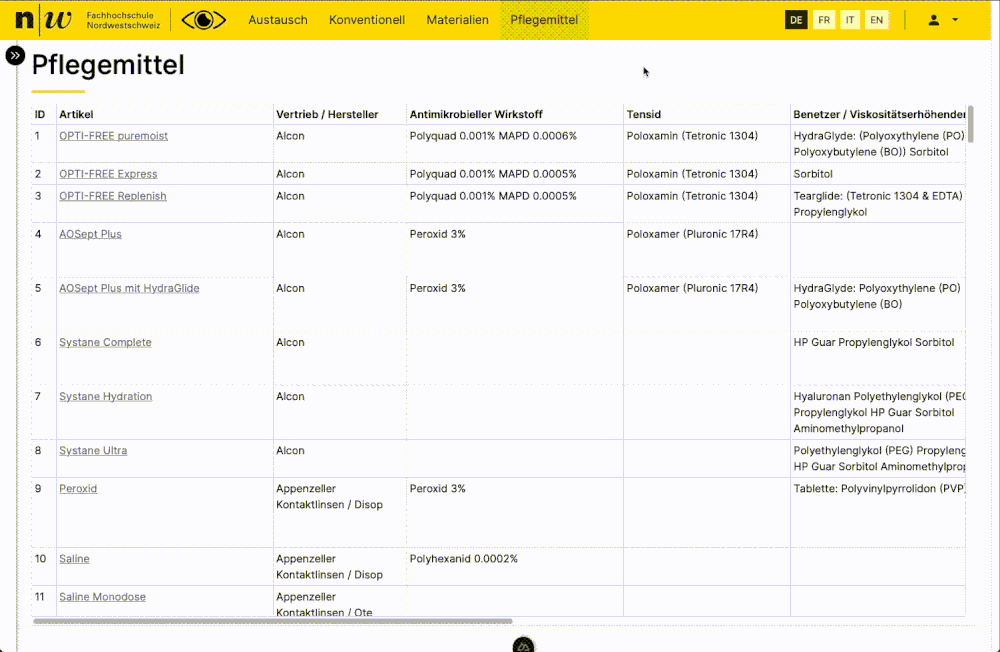Click Benetzer / Viskositätserhöhender column header
The height and width of the screenshot is (652, 1000).
(x=879, y=114)
